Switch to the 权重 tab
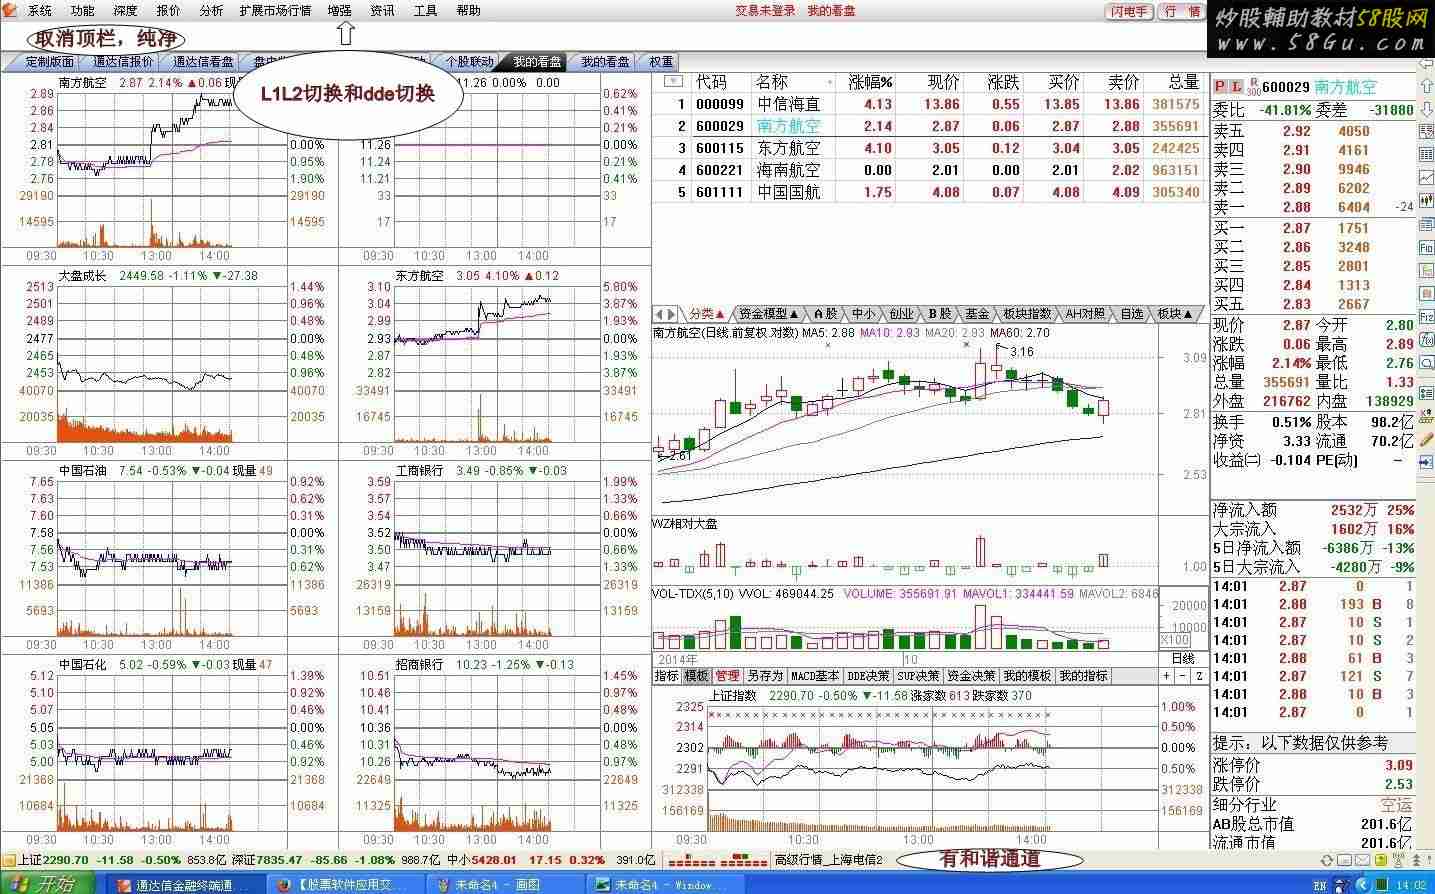 661,62
